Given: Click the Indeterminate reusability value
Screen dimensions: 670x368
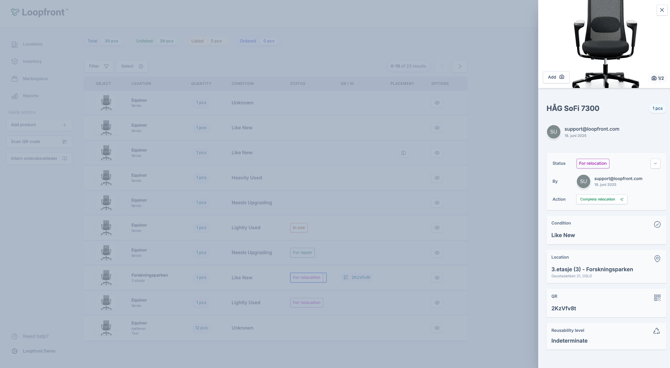Looking at the screenshot, I should pyautogui.click(x=569, y=341).
